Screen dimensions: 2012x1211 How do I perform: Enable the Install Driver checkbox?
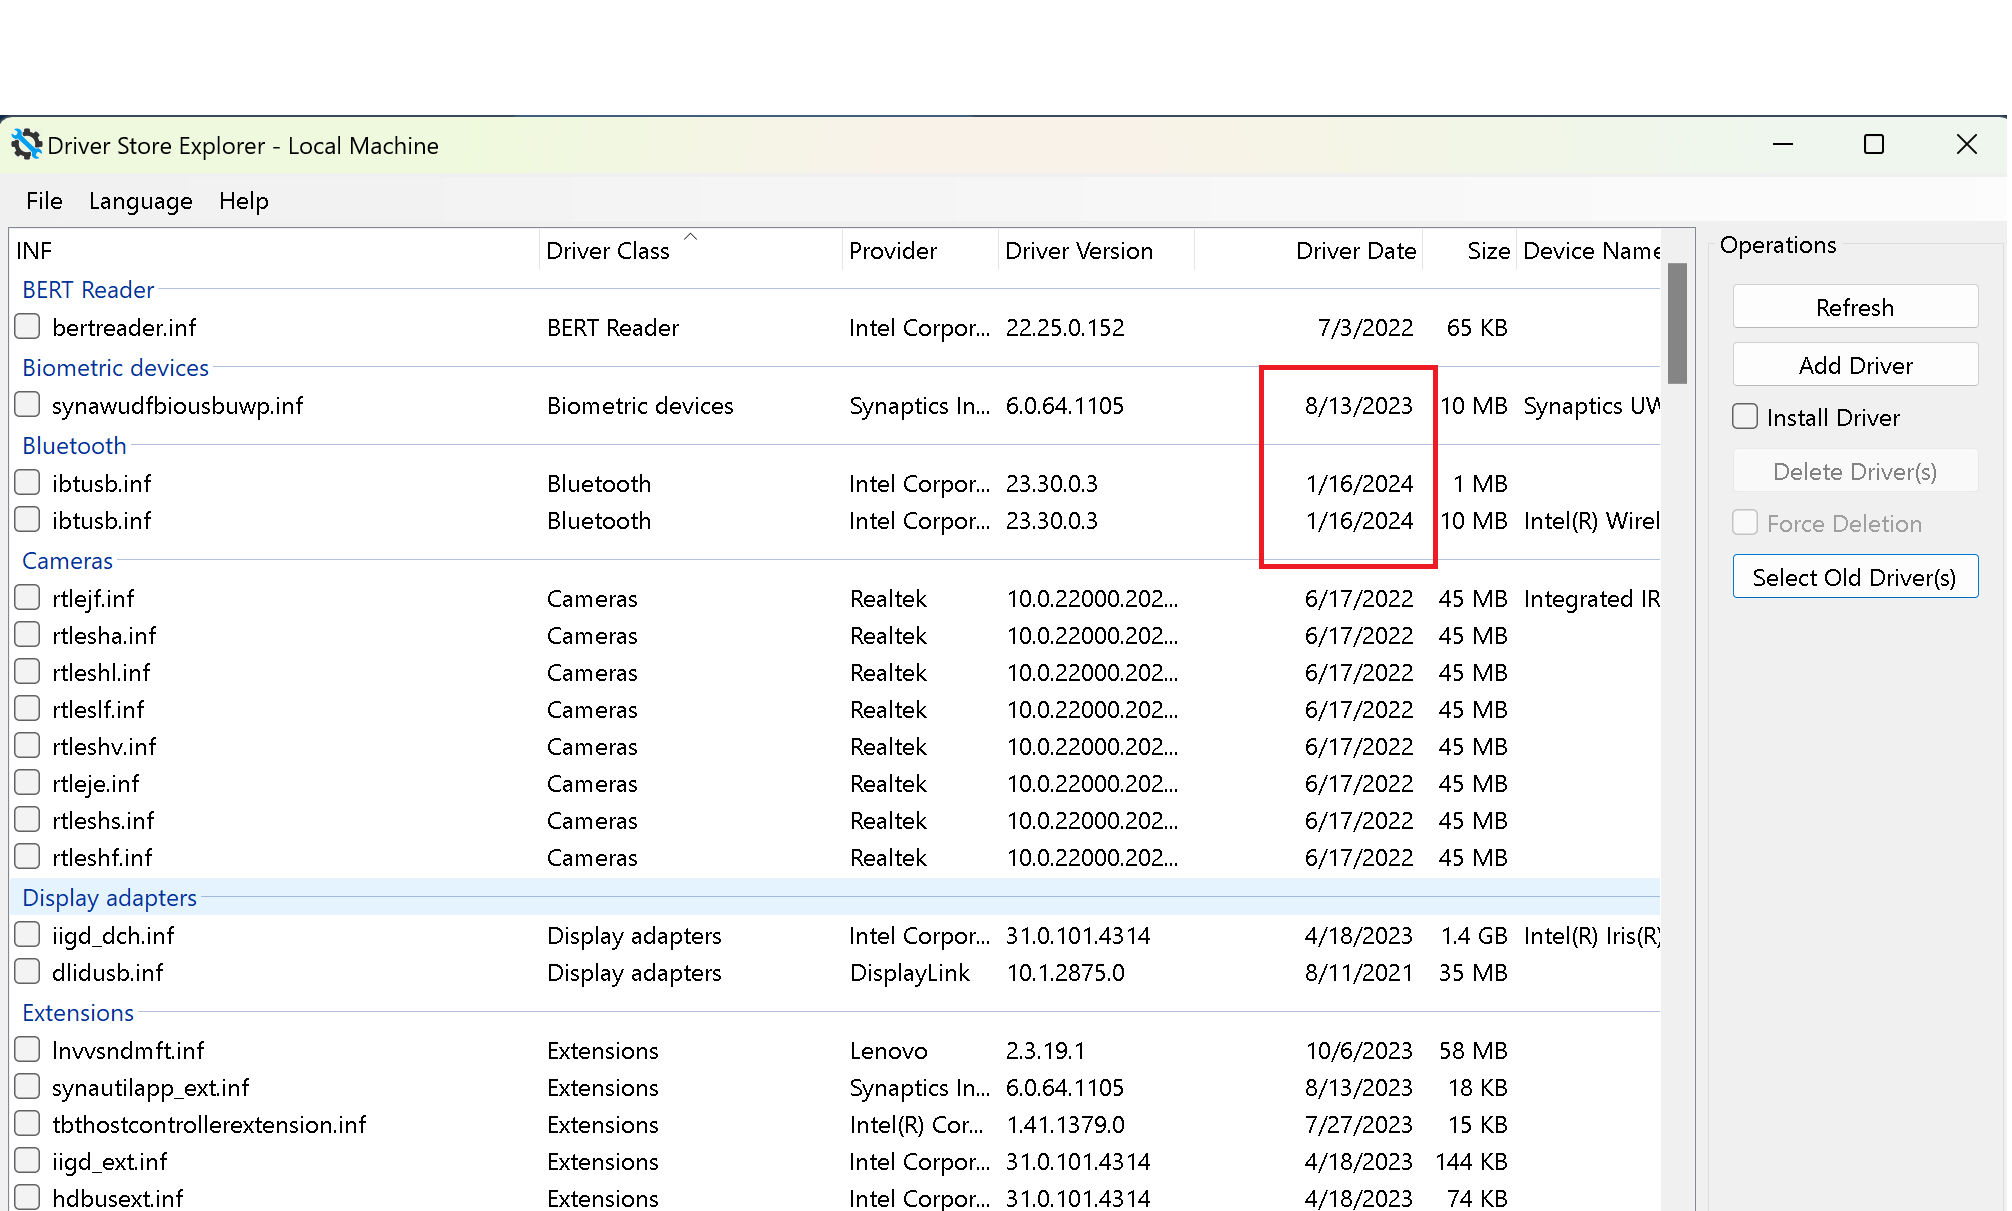(x=1745, y=417)
